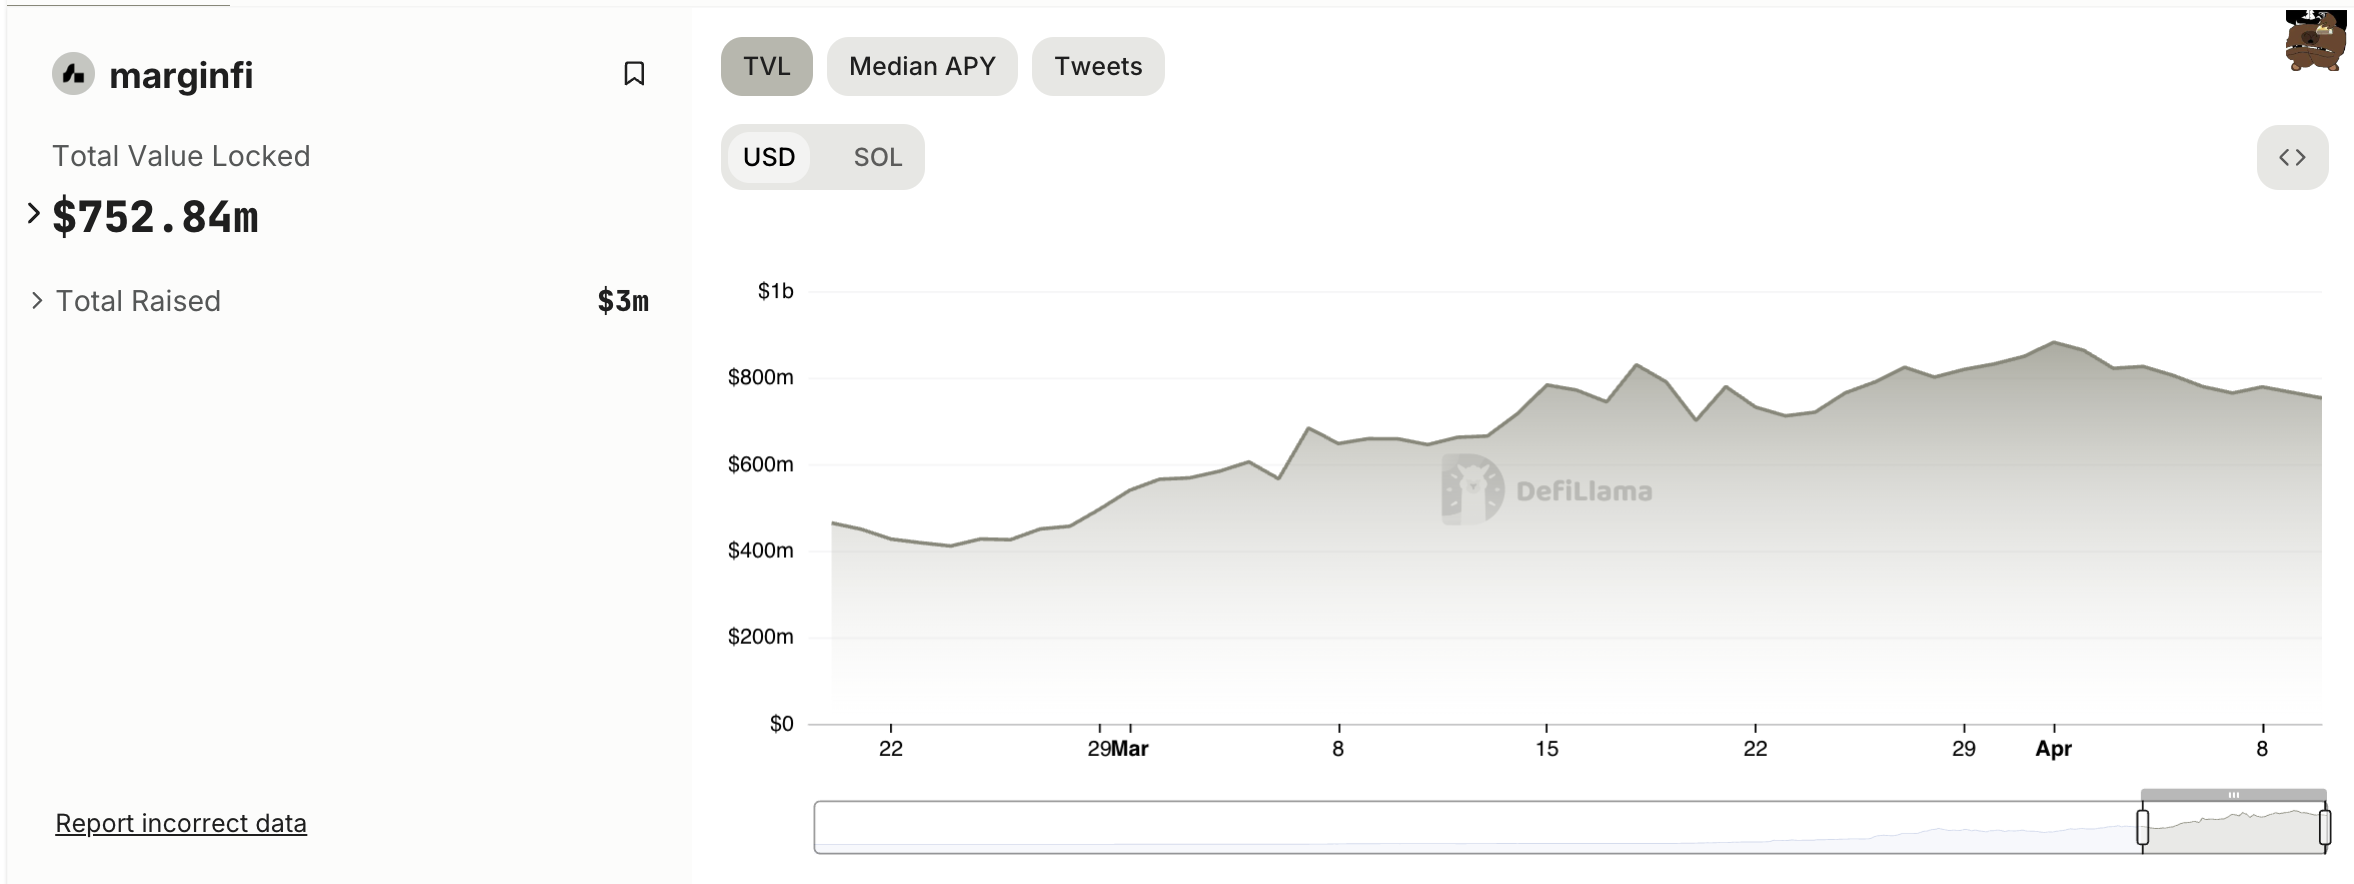Expand the Total Value Locked breakdown
The image size is (2354, 884).
point(33,213)
